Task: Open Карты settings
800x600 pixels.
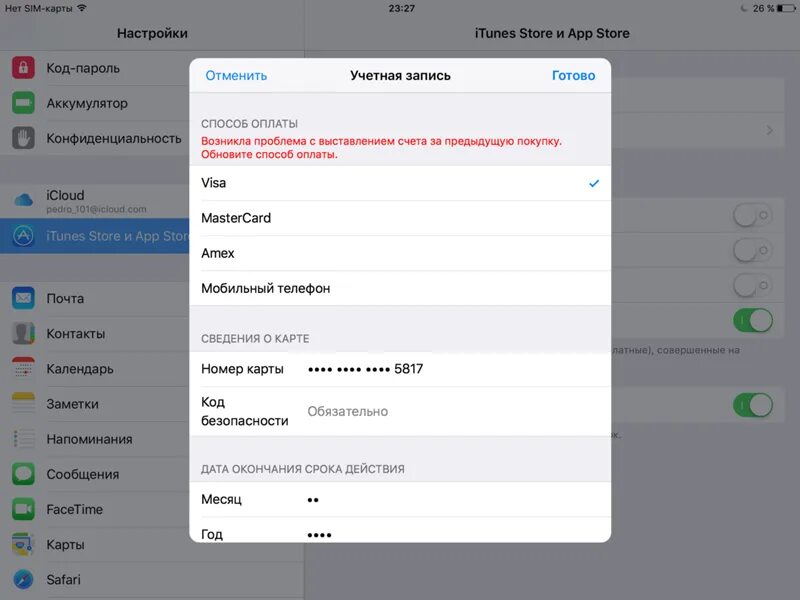Action: 94,544
